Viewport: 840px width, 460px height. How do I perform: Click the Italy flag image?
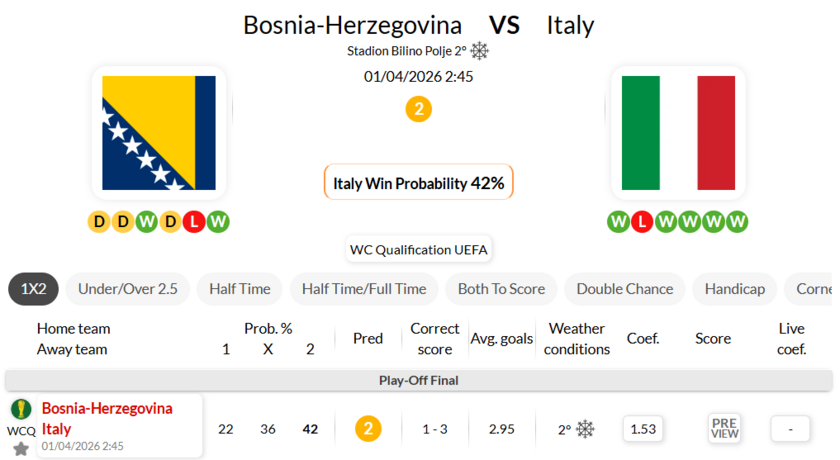(x=678, y=133)
